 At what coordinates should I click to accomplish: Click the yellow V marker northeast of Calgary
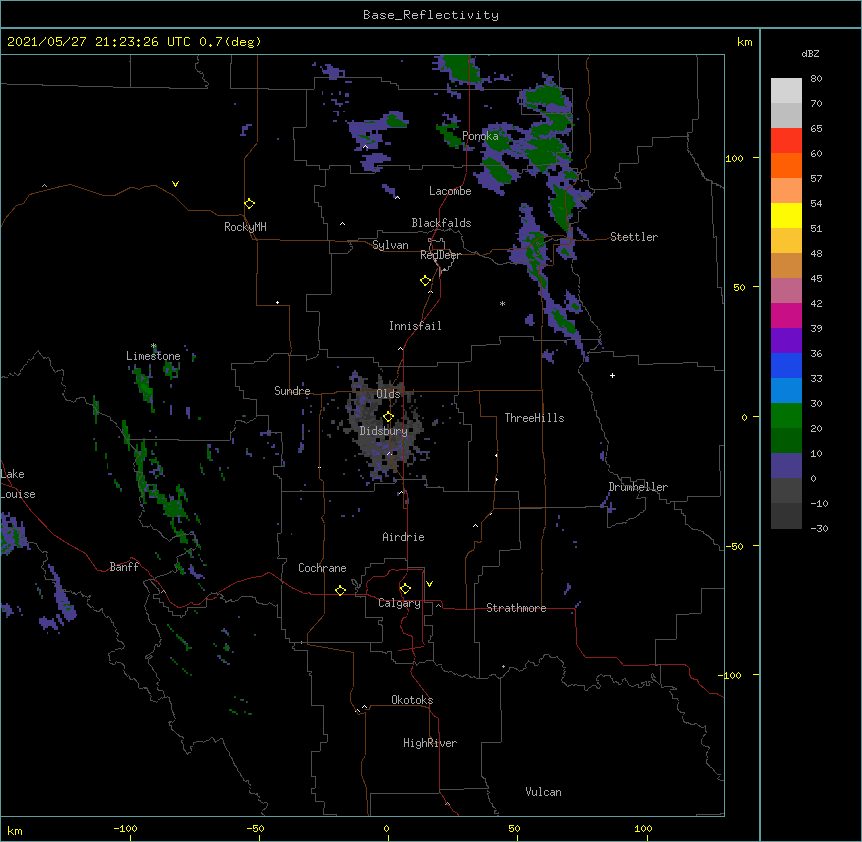coord(429,584)
